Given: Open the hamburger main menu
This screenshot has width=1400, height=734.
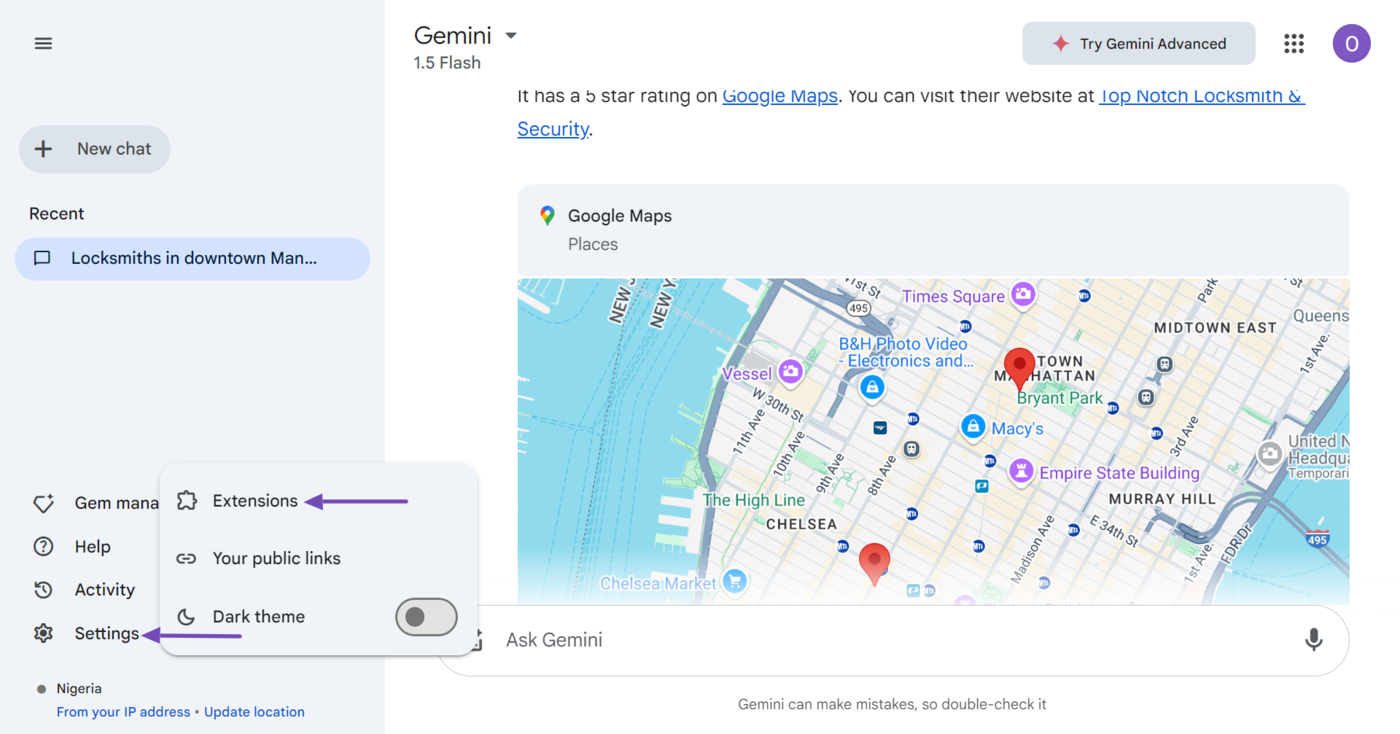Looking at the screenshot, I should [43, 44].
